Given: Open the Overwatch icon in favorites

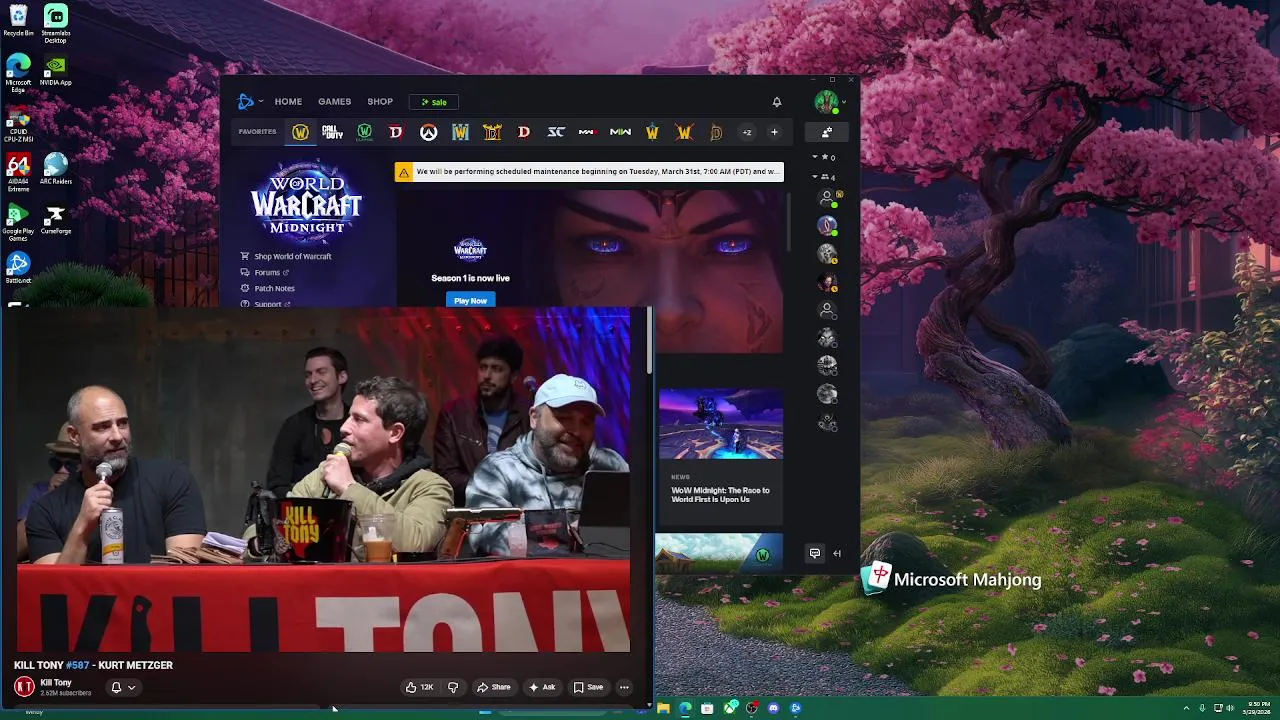Looking at the screenshot, I should [428, 132].
